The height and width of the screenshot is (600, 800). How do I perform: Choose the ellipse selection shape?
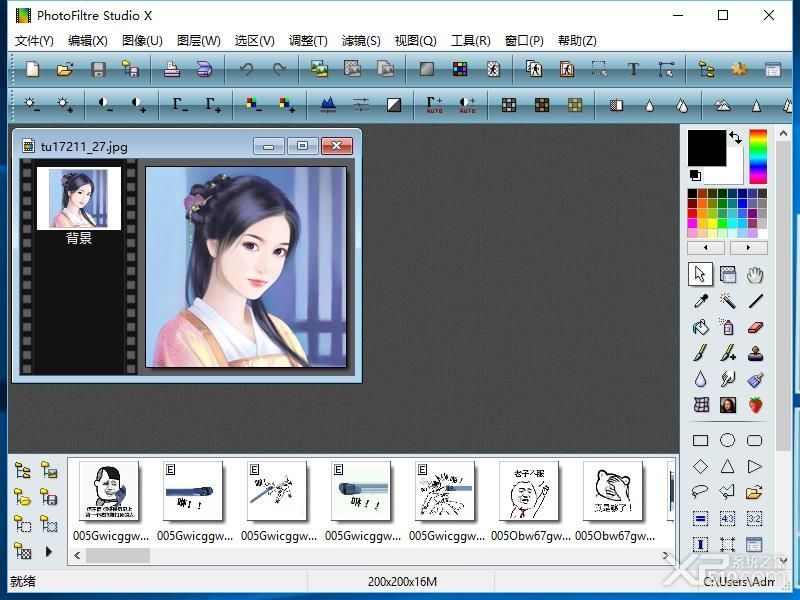(728, 440)
